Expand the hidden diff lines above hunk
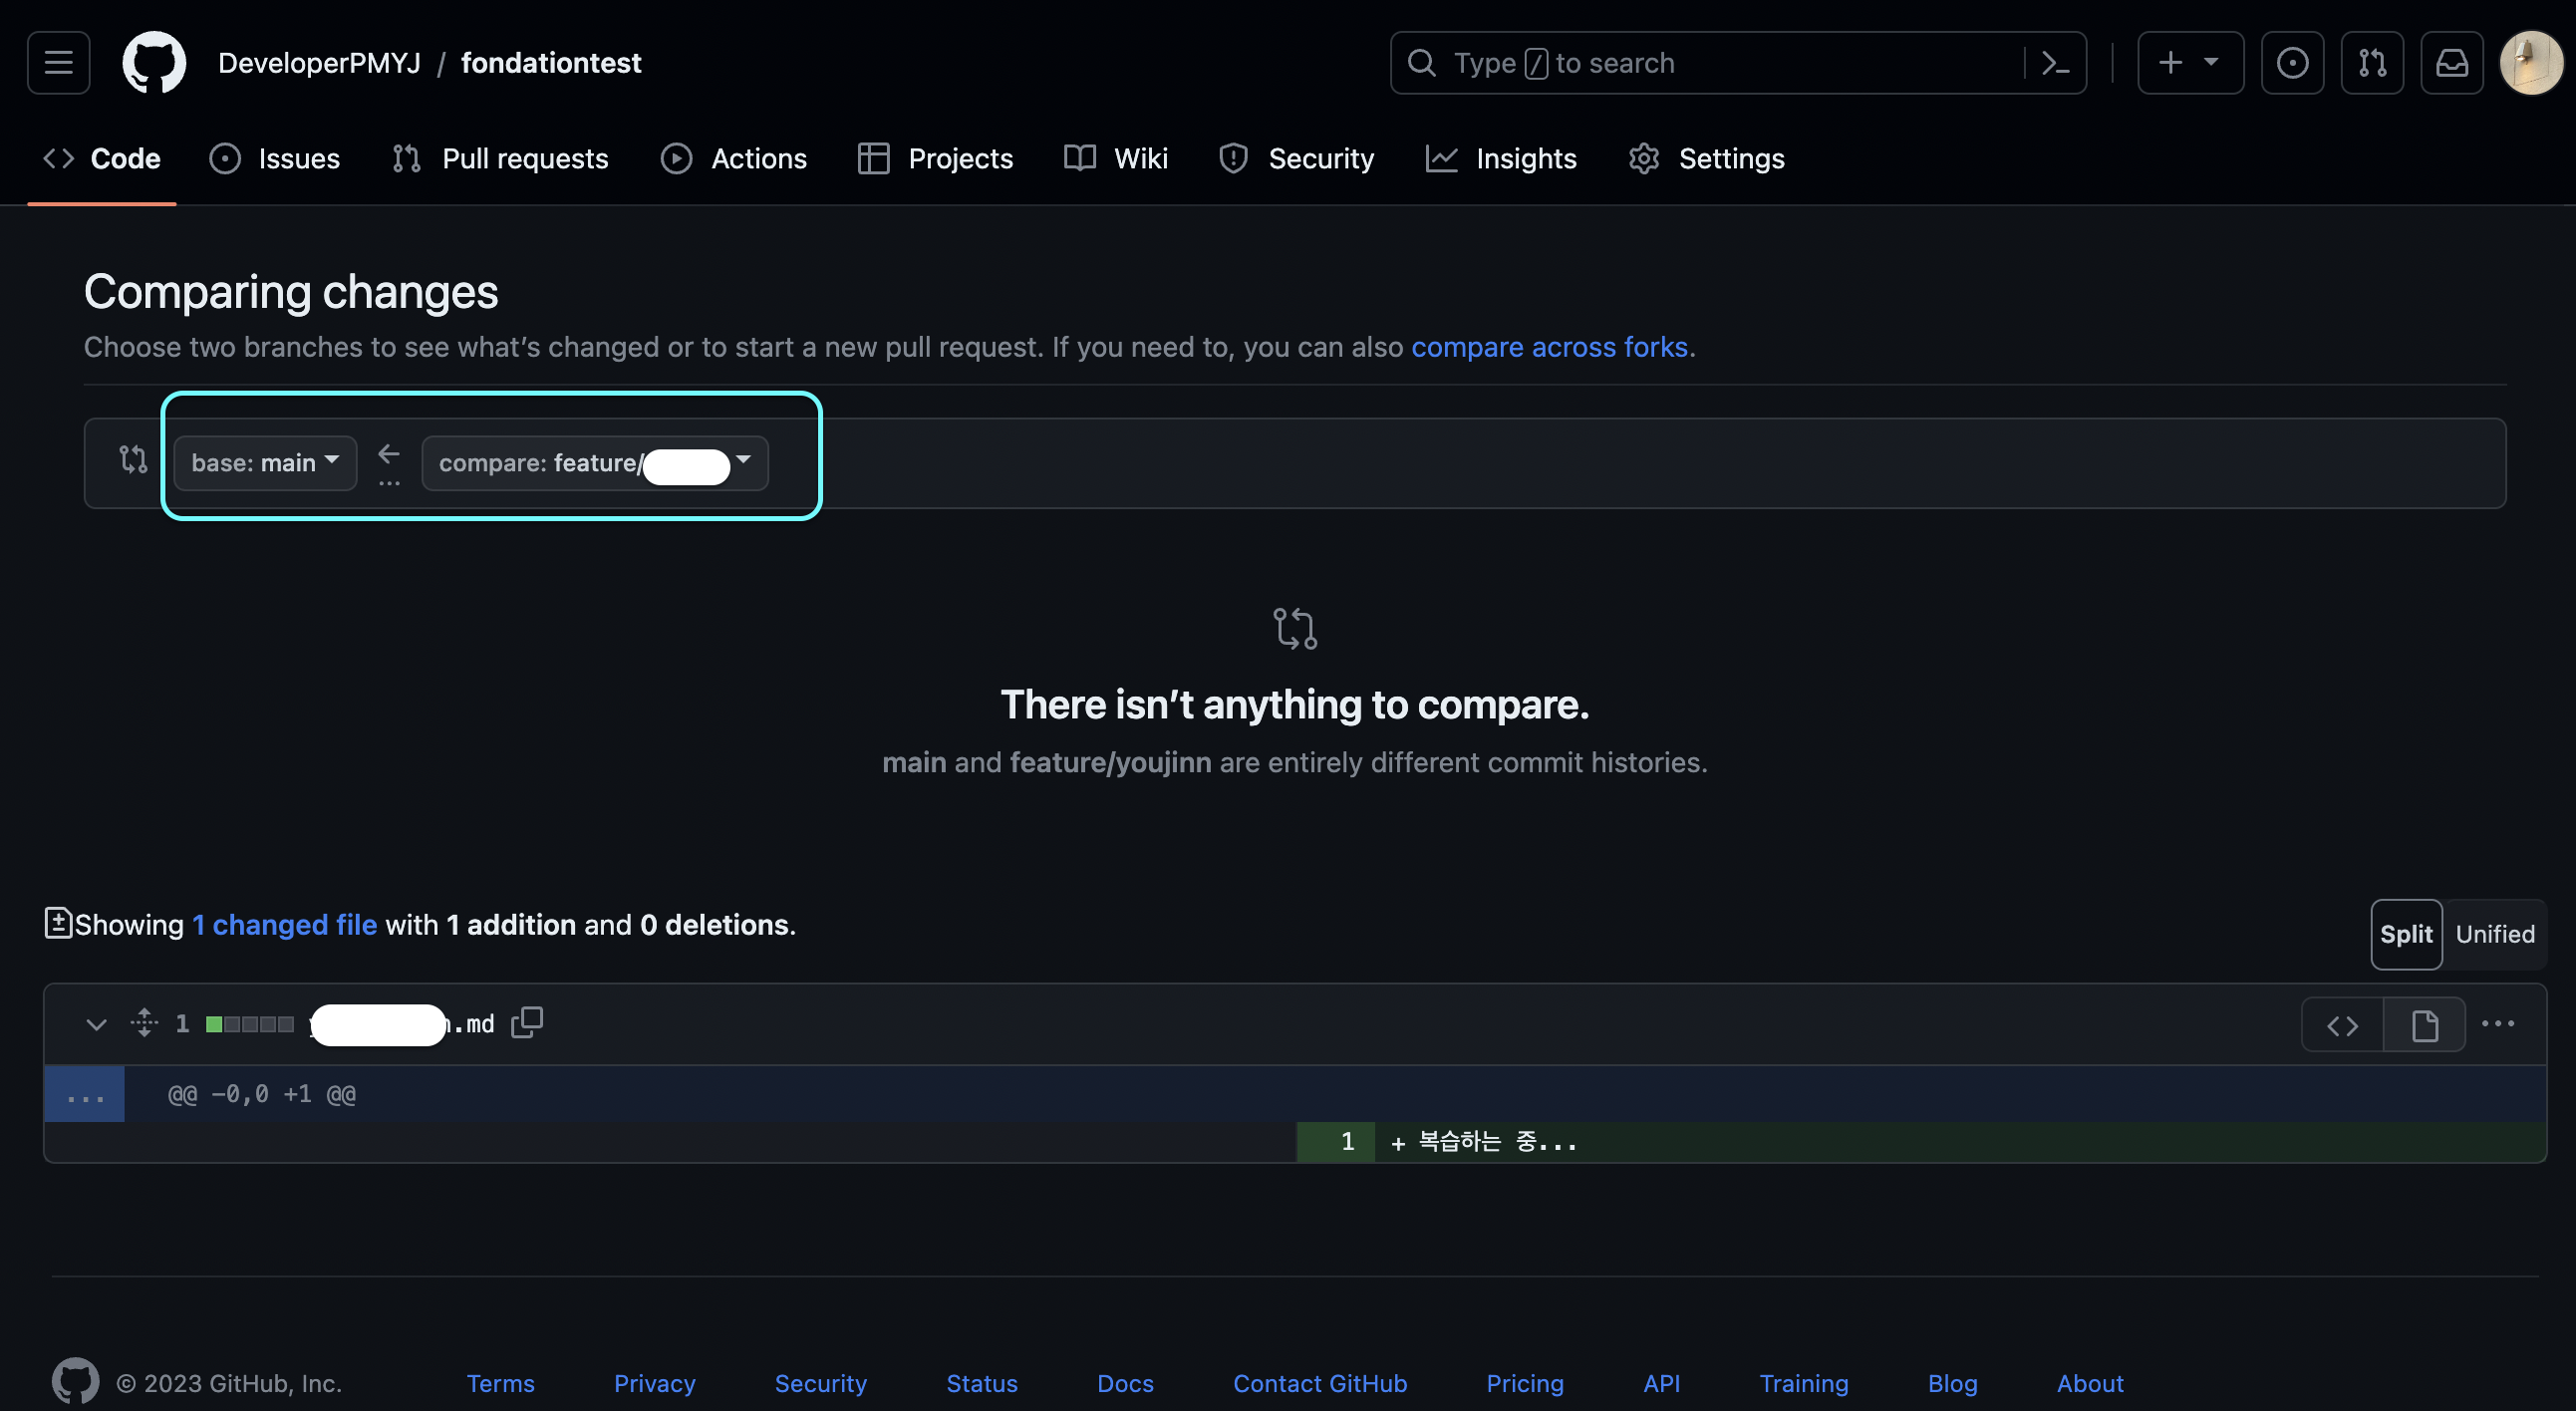This screenshot has width=2576, height=1411. click(x=85, y=1095)
